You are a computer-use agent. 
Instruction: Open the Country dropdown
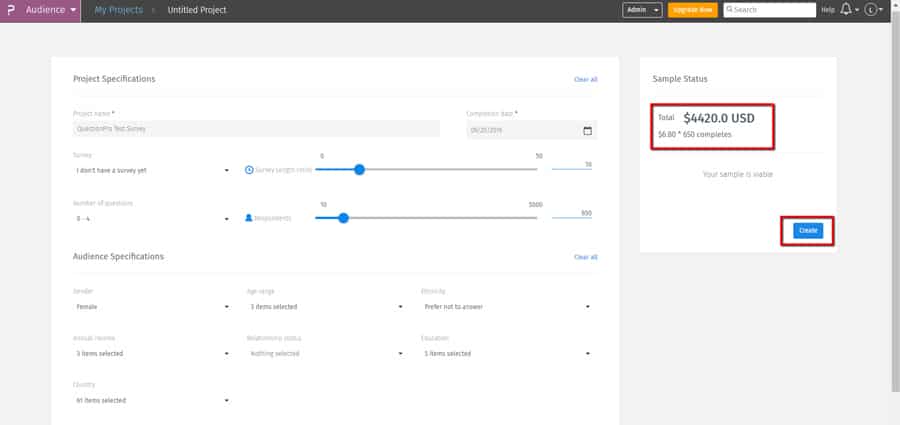[x=152, y=400]
